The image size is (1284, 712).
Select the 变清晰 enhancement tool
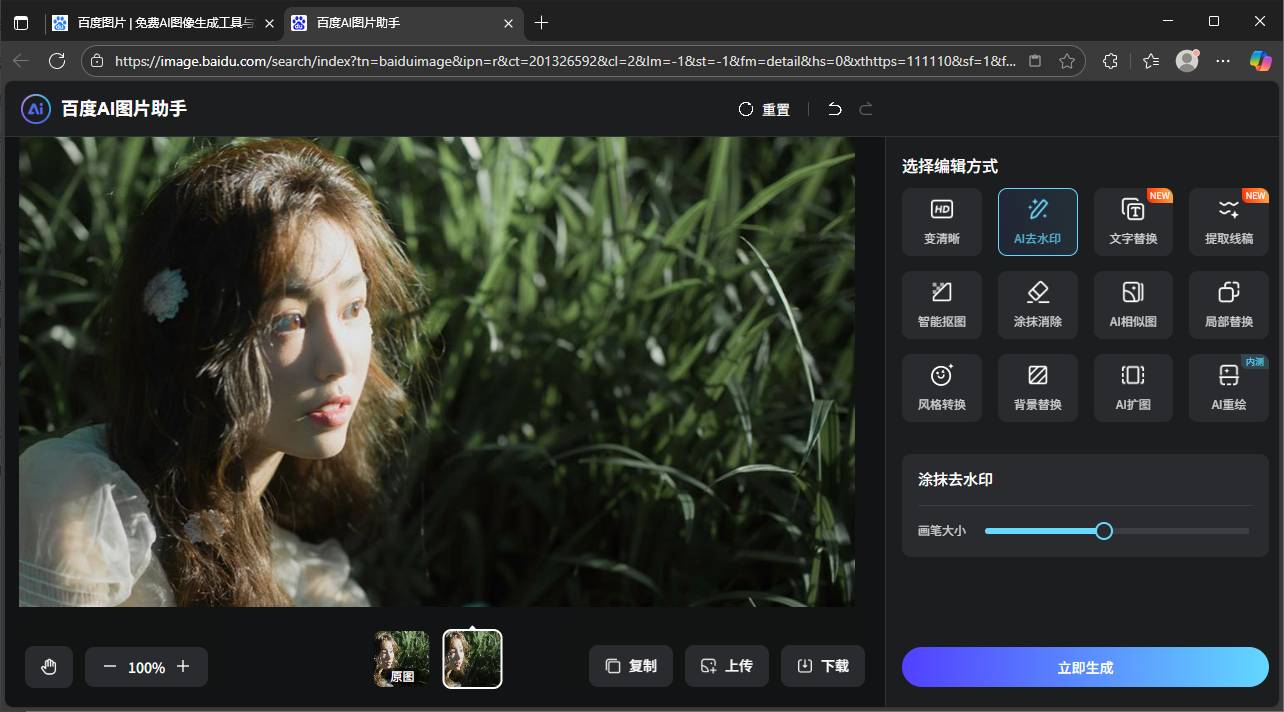pos(941,221)
